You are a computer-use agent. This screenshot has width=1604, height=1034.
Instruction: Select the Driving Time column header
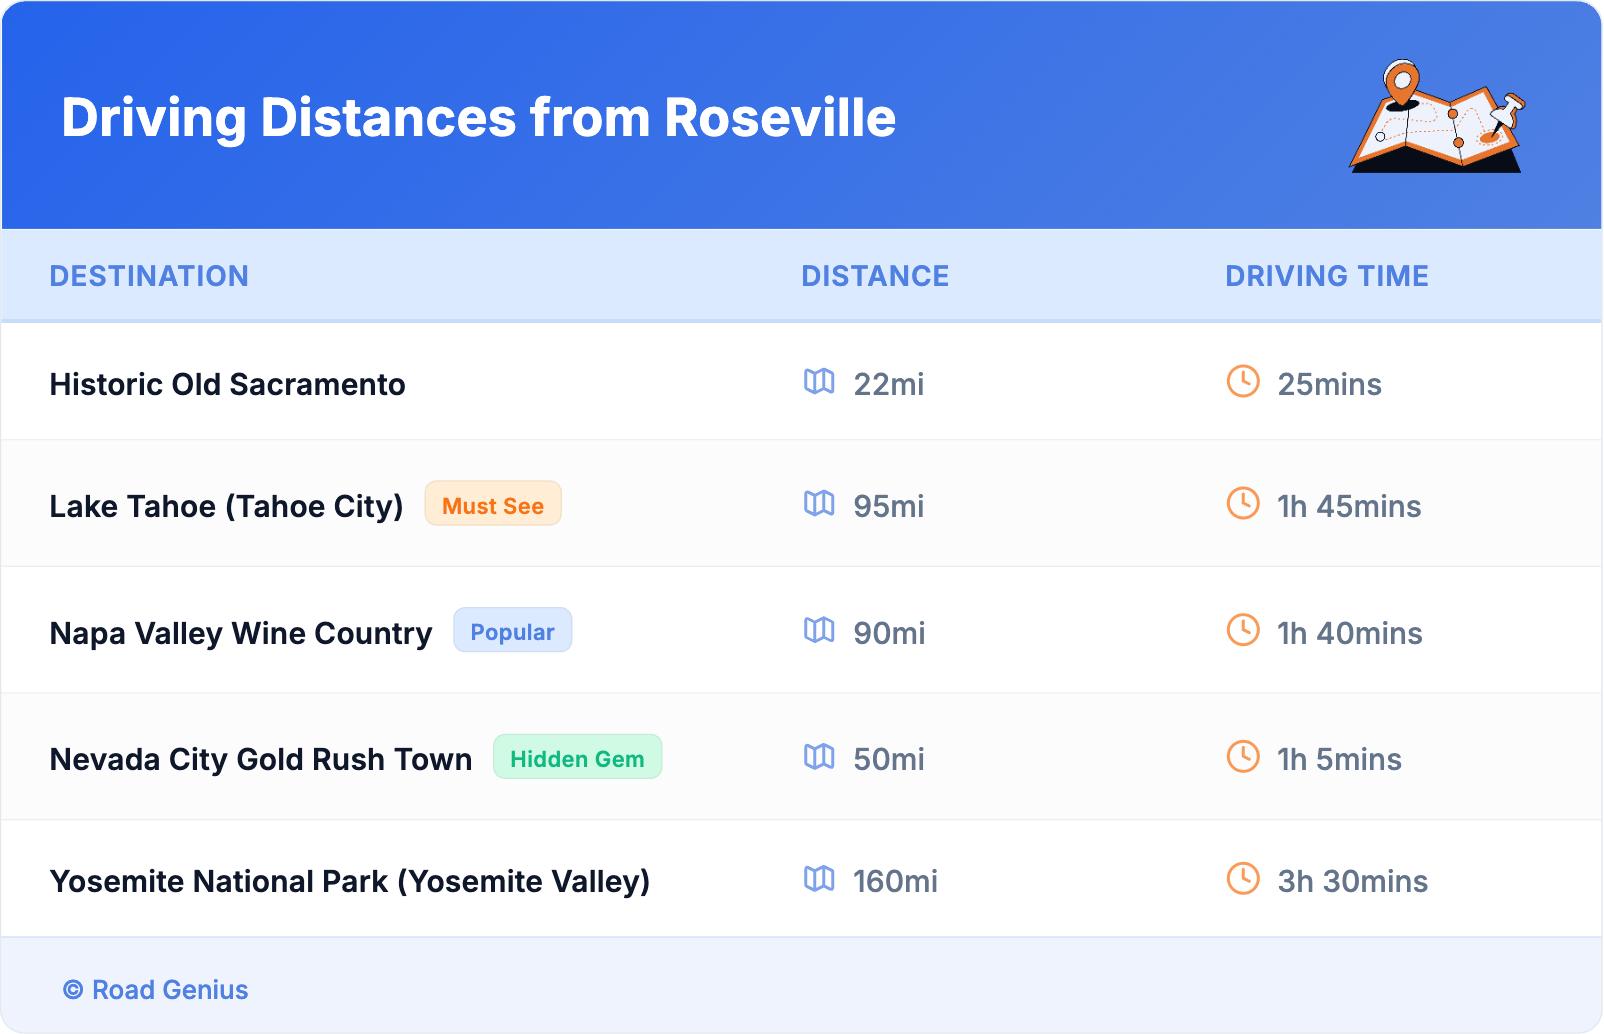[x=1326, y=276]
